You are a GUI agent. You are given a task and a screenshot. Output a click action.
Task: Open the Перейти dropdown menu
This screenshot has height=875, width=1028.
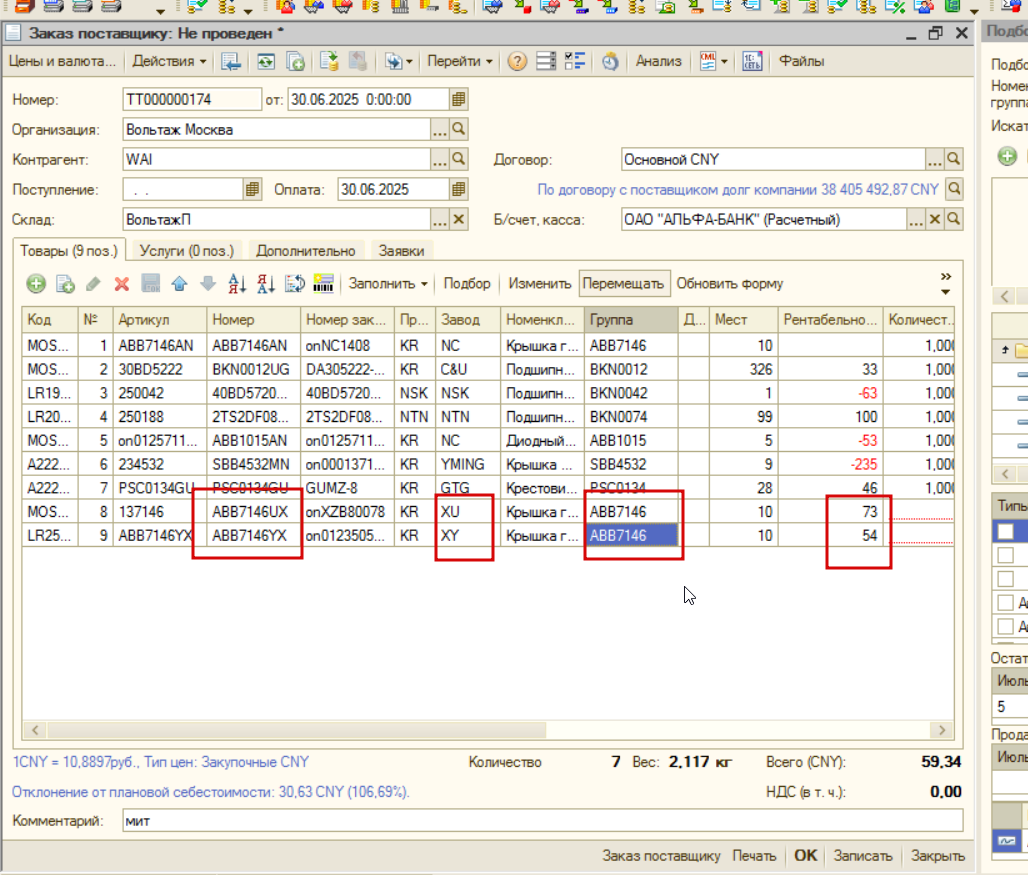pyautogui.click(x=460, y=62)
